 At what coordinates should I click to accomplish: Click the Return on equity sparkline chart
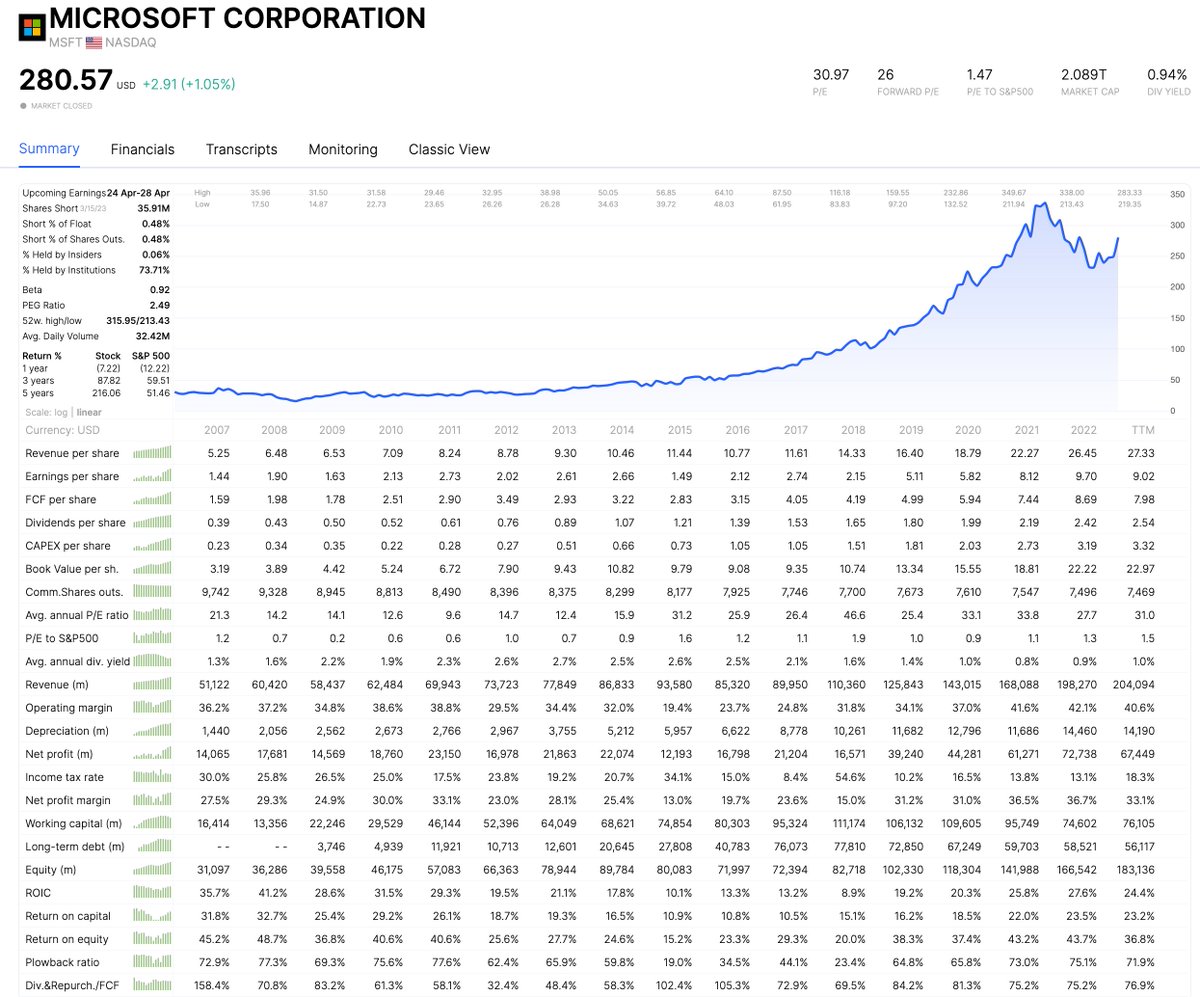tap(151, 938)
